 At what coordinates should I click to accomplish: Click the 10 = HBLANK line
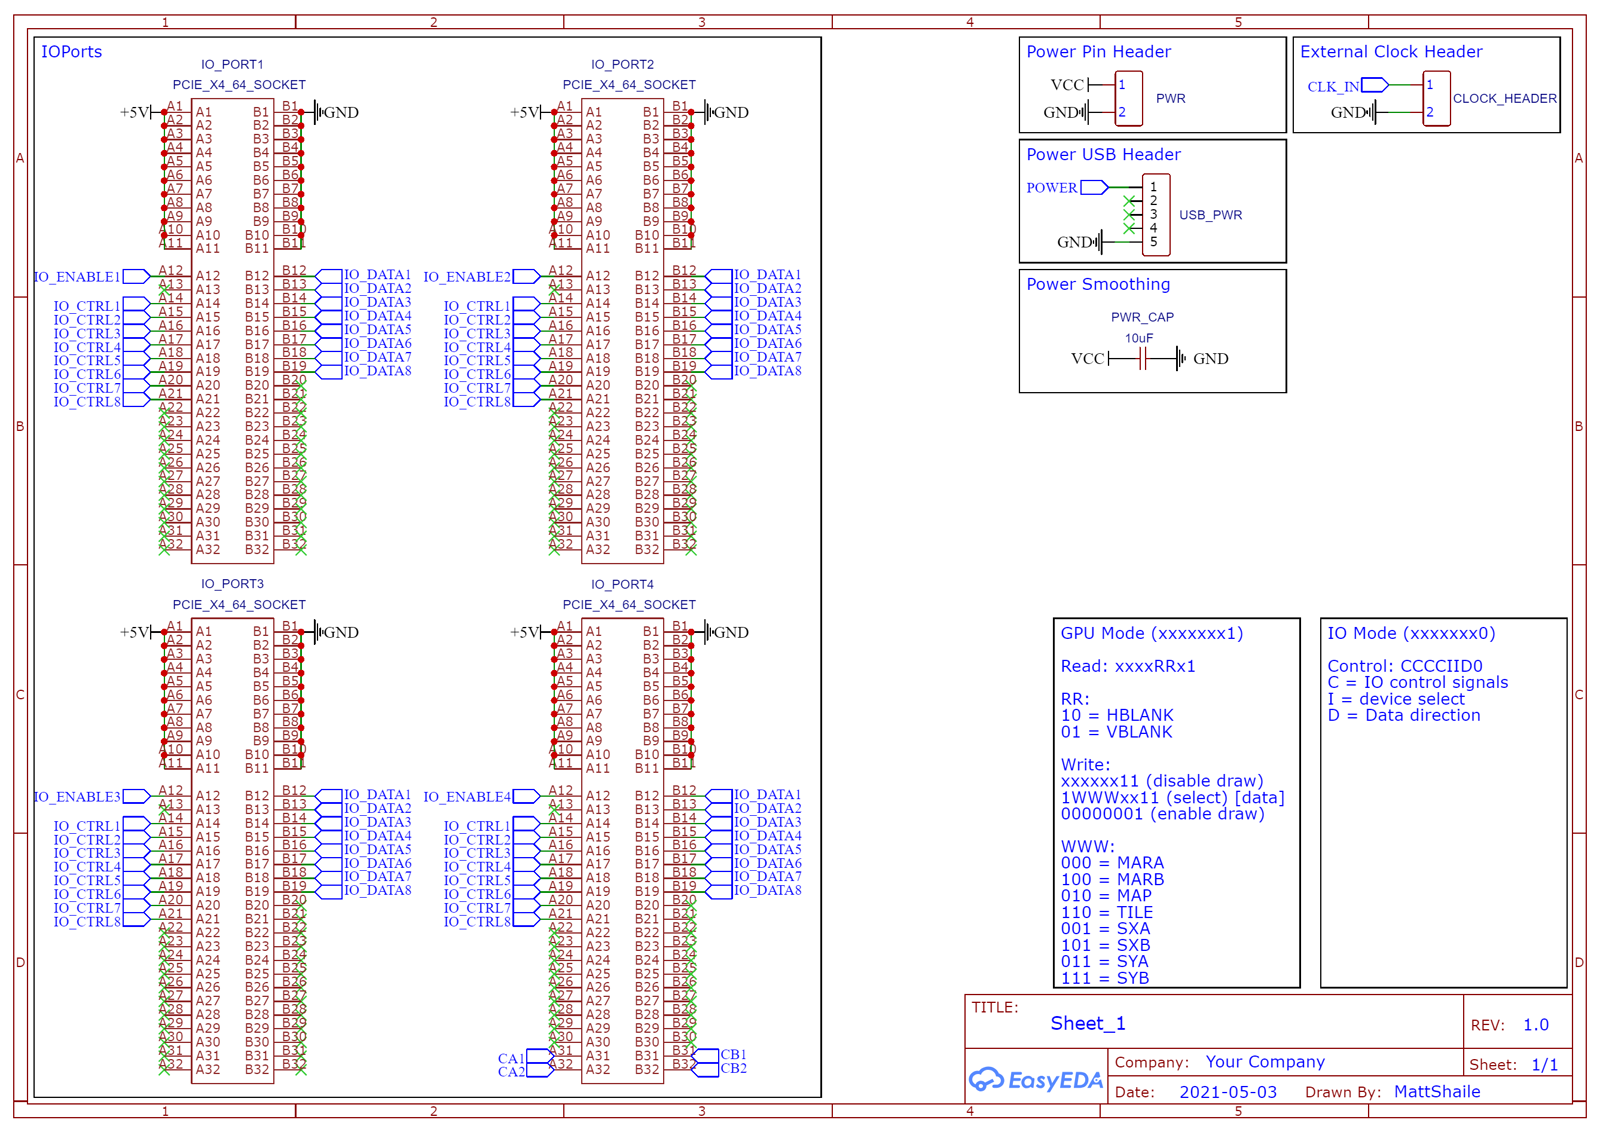pos(1117,716)
